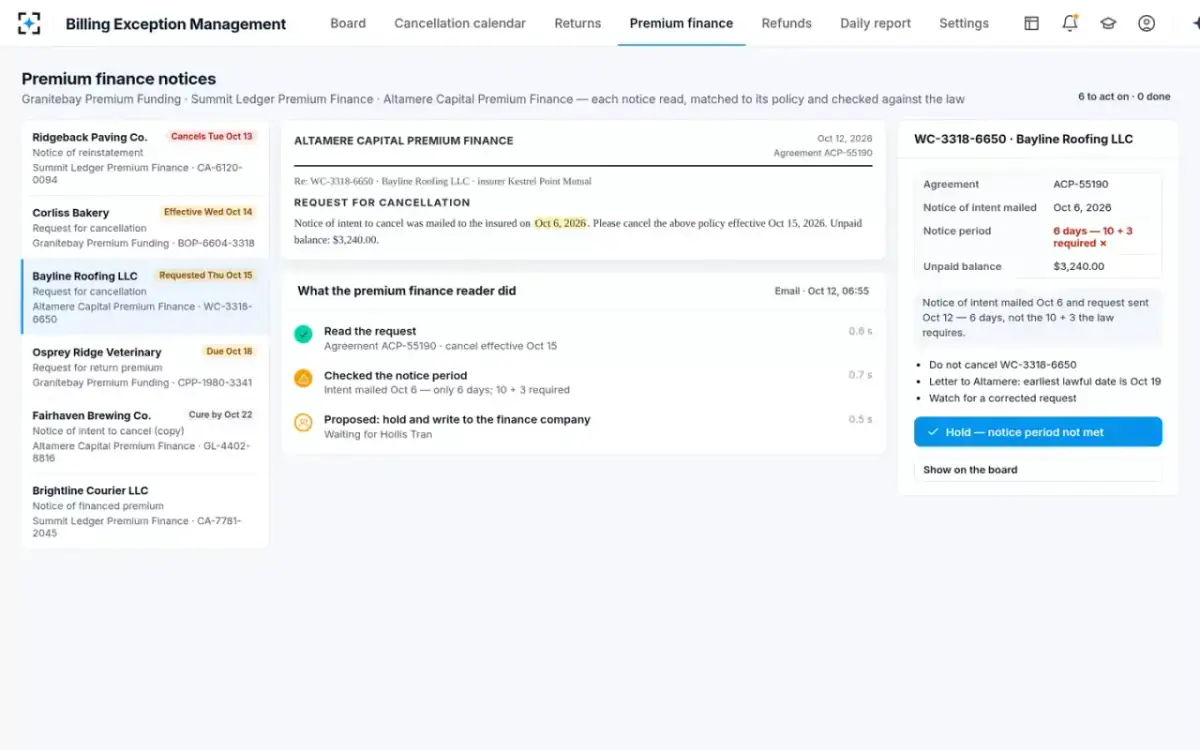The width and height of the screenshot is (1200, 750).
Task: Select the Ridgeback Paving Co. notice
Action: click(x=145, y=158)
